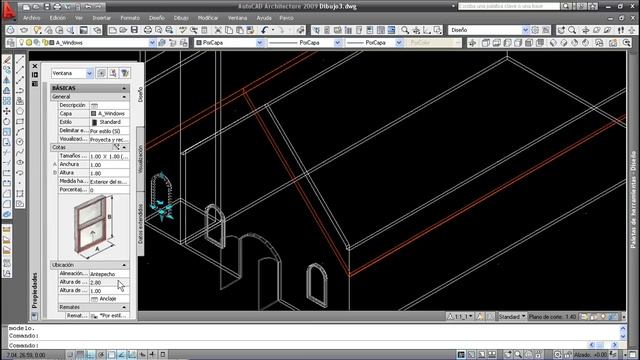Open the Modificar menu

pos(207,18)
